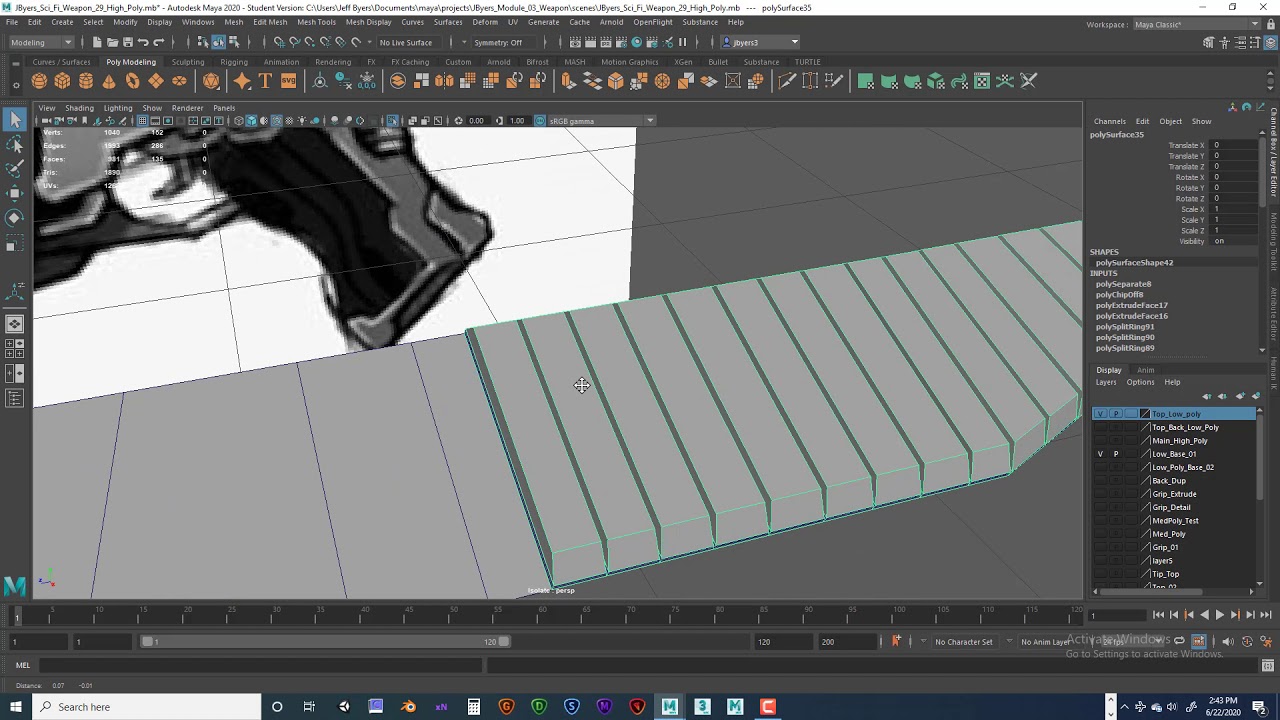Switch to the Rigging shelf tab

pyautogui.click(x=234, y=62)
